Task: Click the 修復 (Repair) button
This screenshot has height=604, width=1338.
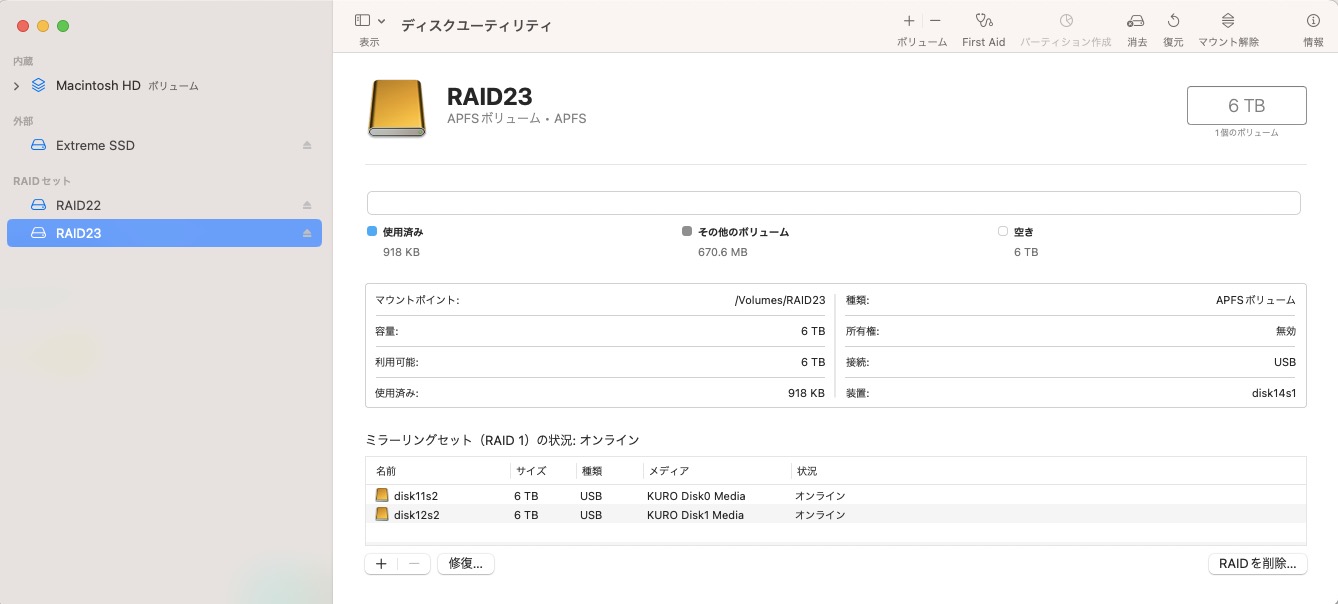Action: pyautogui.click(x=465, y=563)
